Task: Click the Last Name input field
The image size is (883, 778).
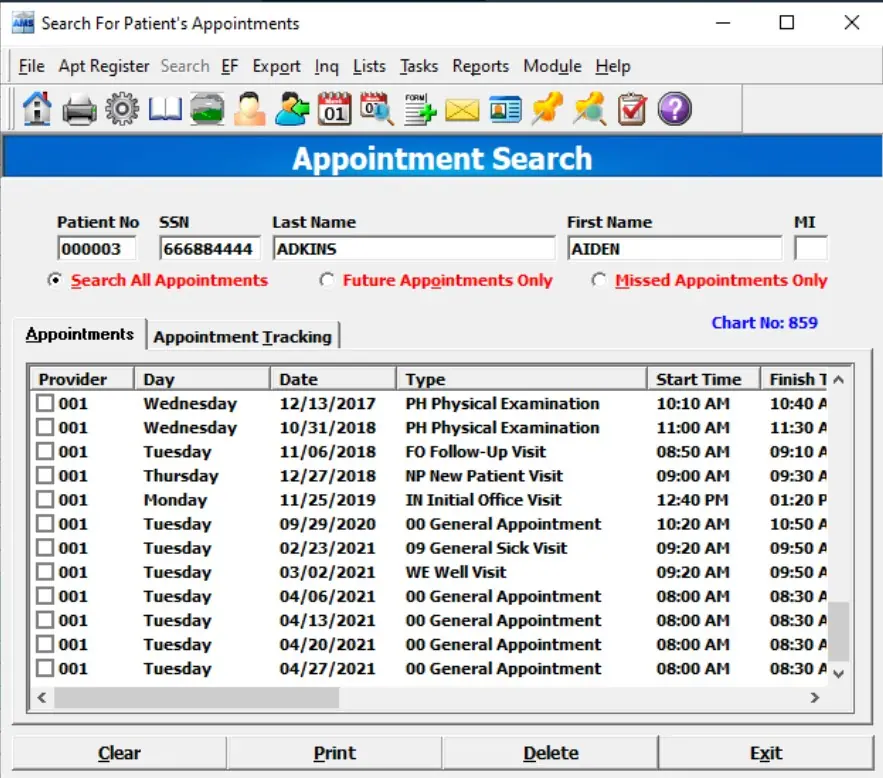Action: (413, 247)
